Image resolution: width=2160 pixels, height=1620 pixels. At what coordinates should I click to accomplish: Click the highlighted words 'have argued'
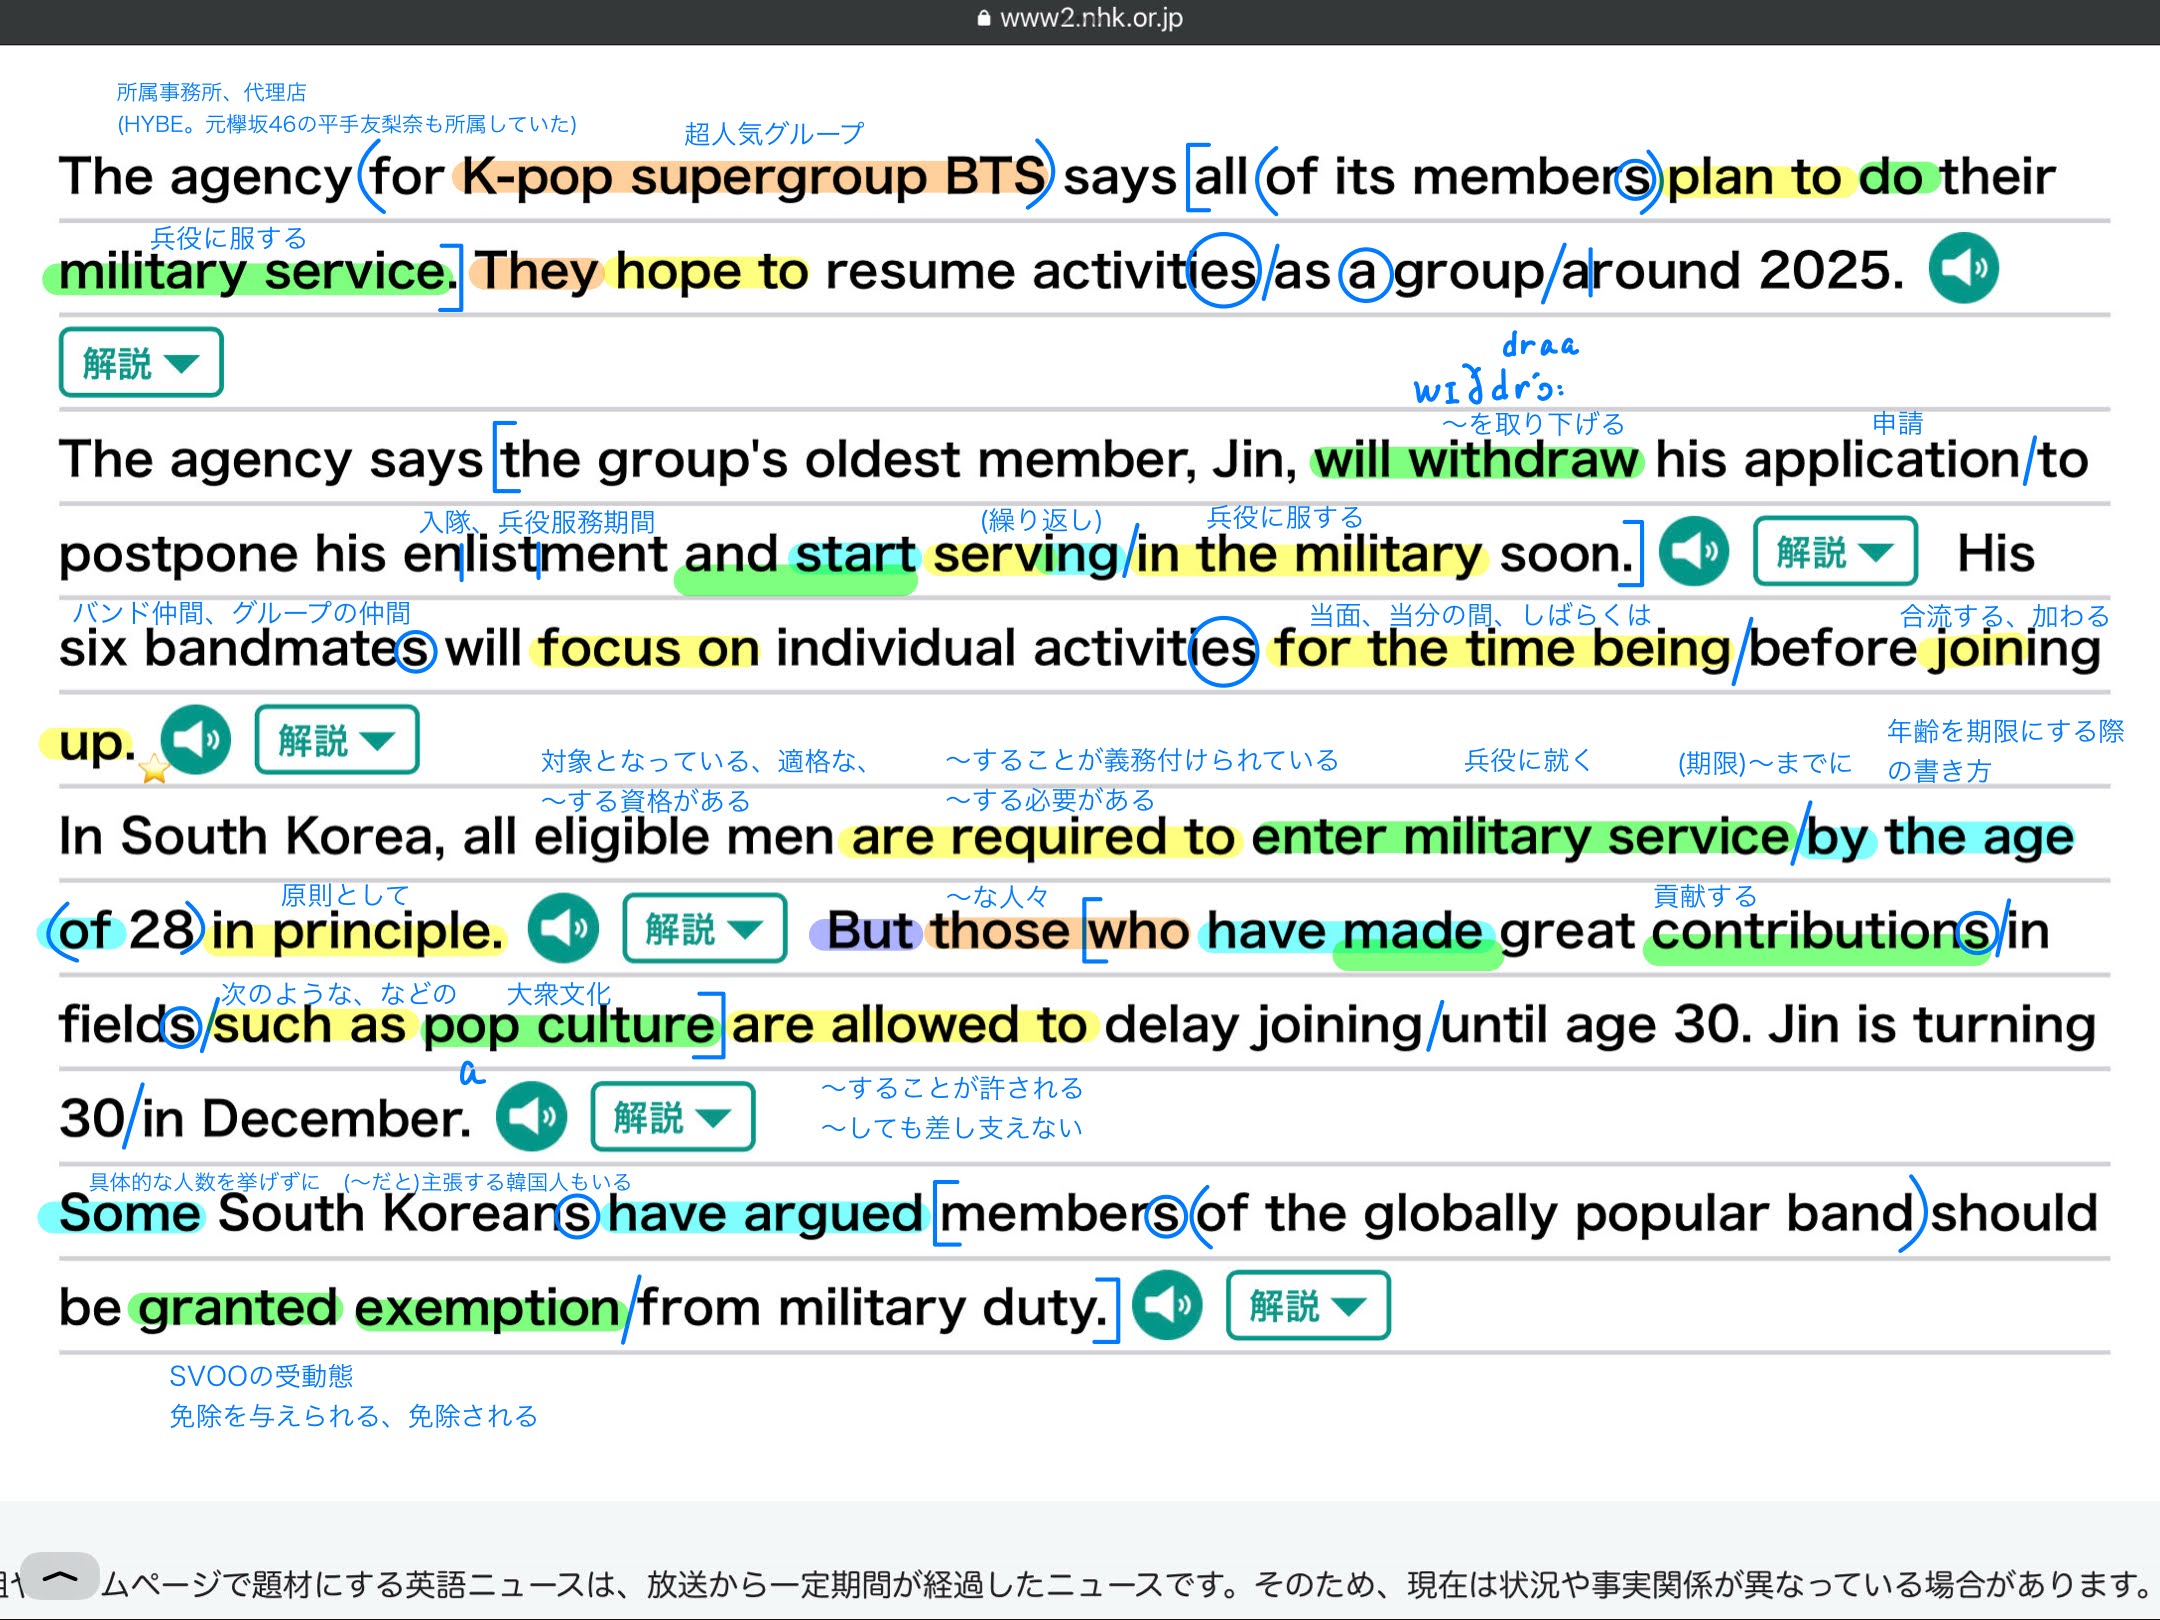coord(765,1213)
